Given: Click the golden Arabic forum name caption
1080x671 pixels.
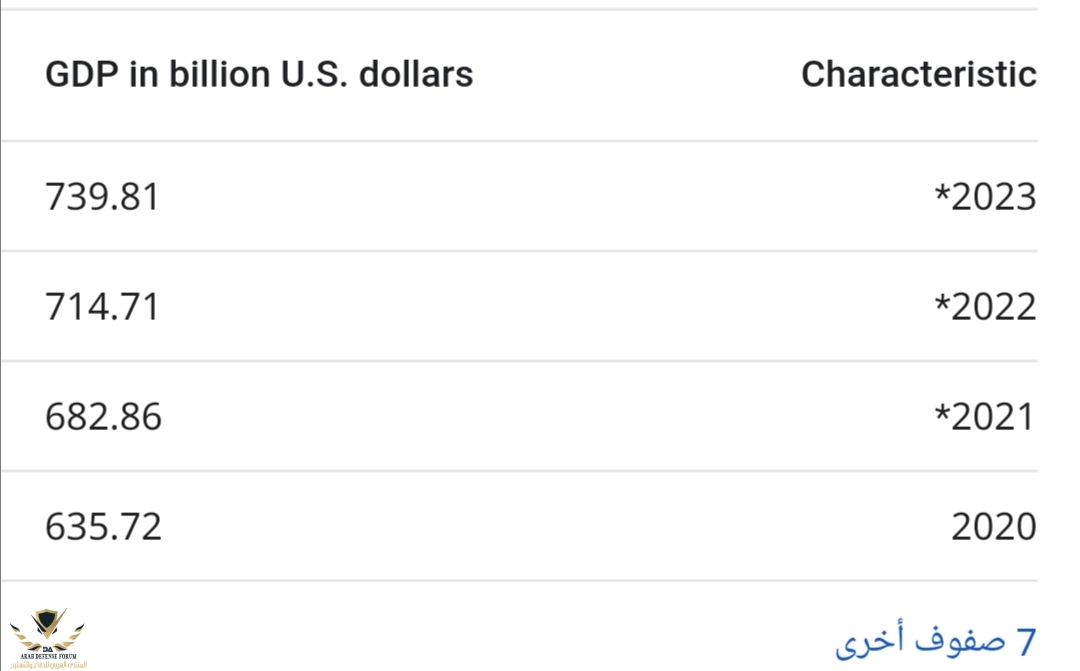Looking at the screenshot, I should pyautogui.click(x=48, y=664).
